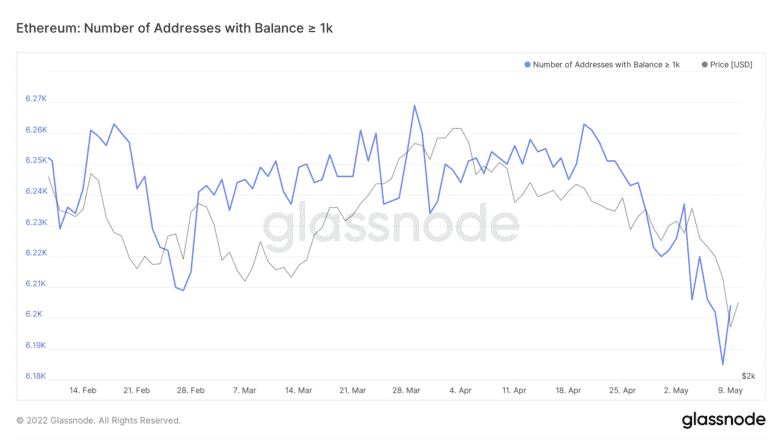The image size is (782, 440).
Task: Click the 6.18K y-axis label
Action: [36, 376]
